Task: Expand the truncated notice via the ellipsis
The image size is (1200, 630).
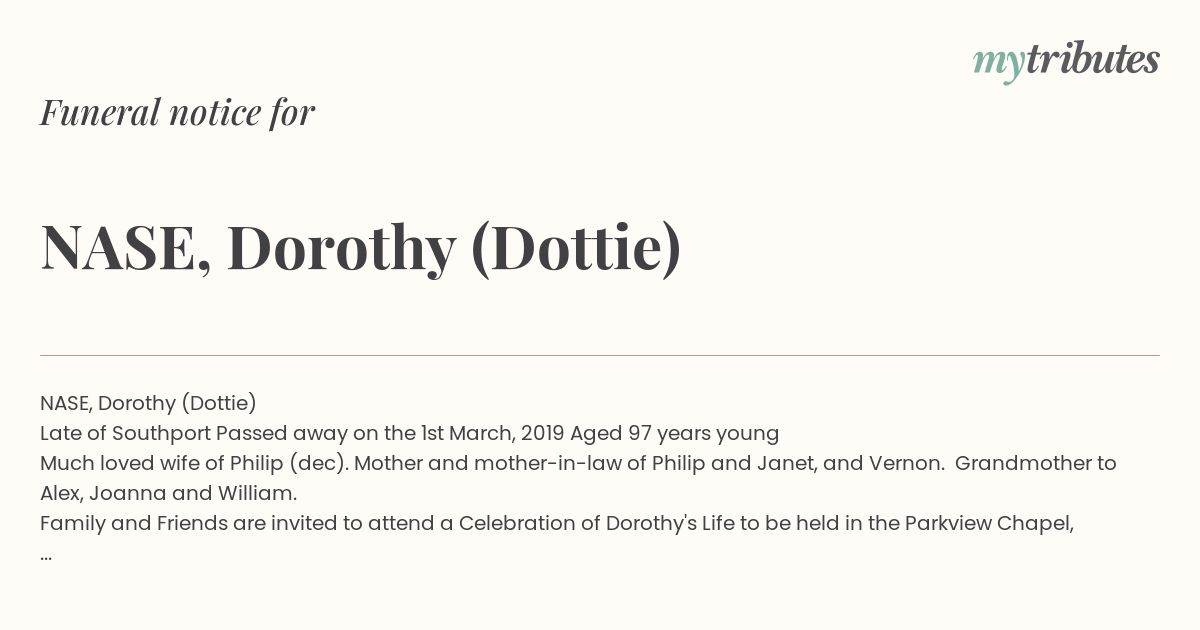Action: [x=46, y=556]
